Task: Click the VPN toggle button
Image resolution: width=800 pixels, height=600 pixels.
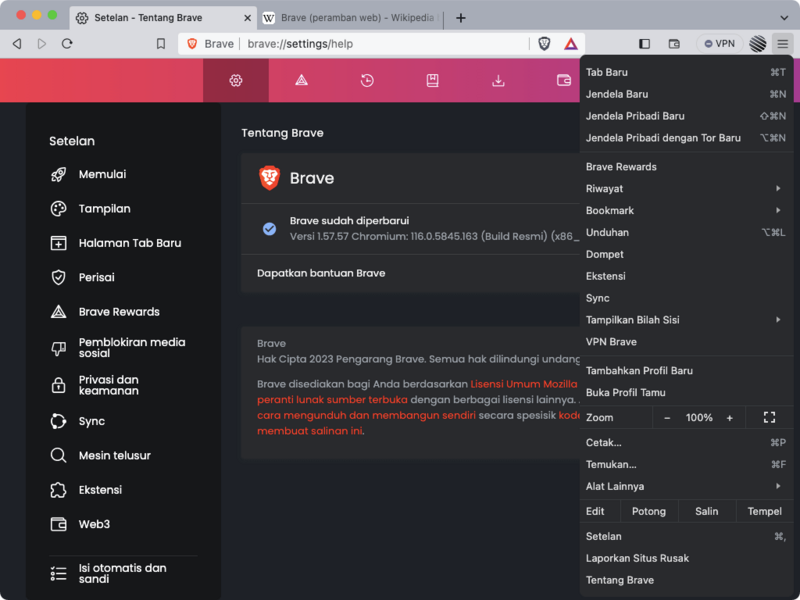Action: 718,44
